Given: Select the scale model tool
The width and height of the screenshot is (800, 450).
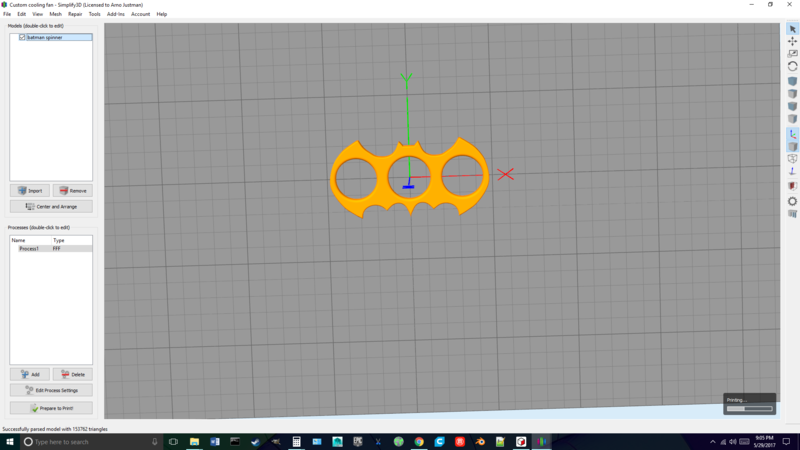Looking at the screenshot, I should pyautogui.click(x=792, y=54).
